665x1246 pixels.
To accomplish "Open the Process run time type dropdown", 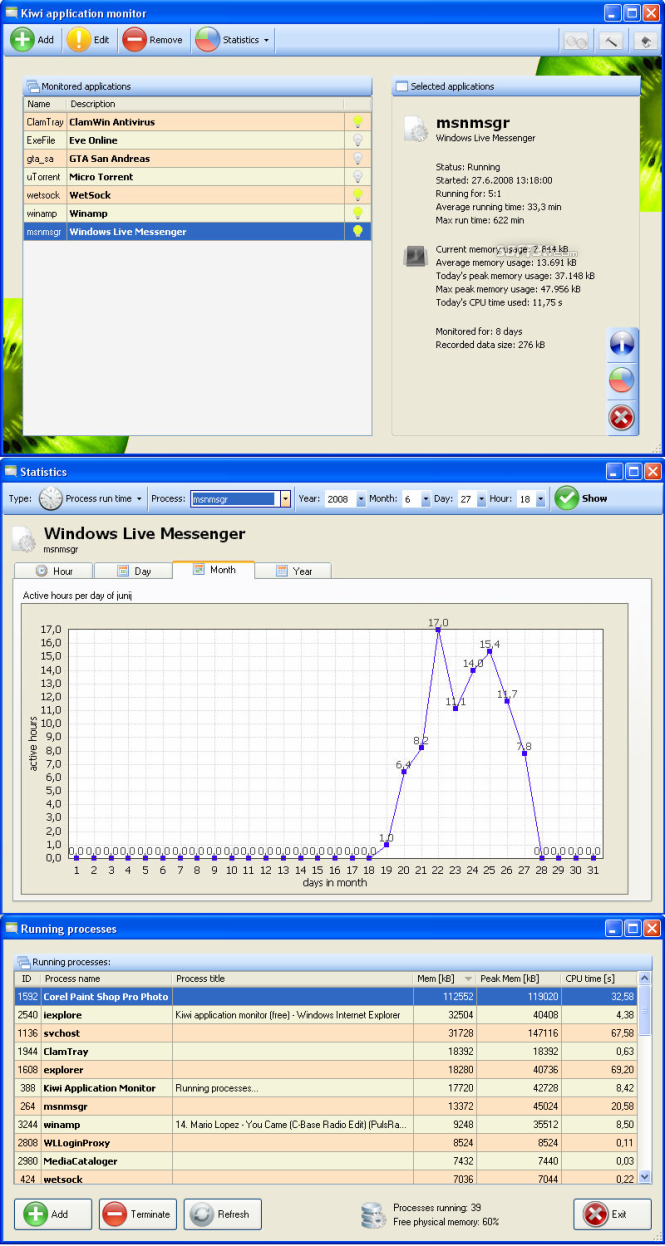I will coord(93,498).
